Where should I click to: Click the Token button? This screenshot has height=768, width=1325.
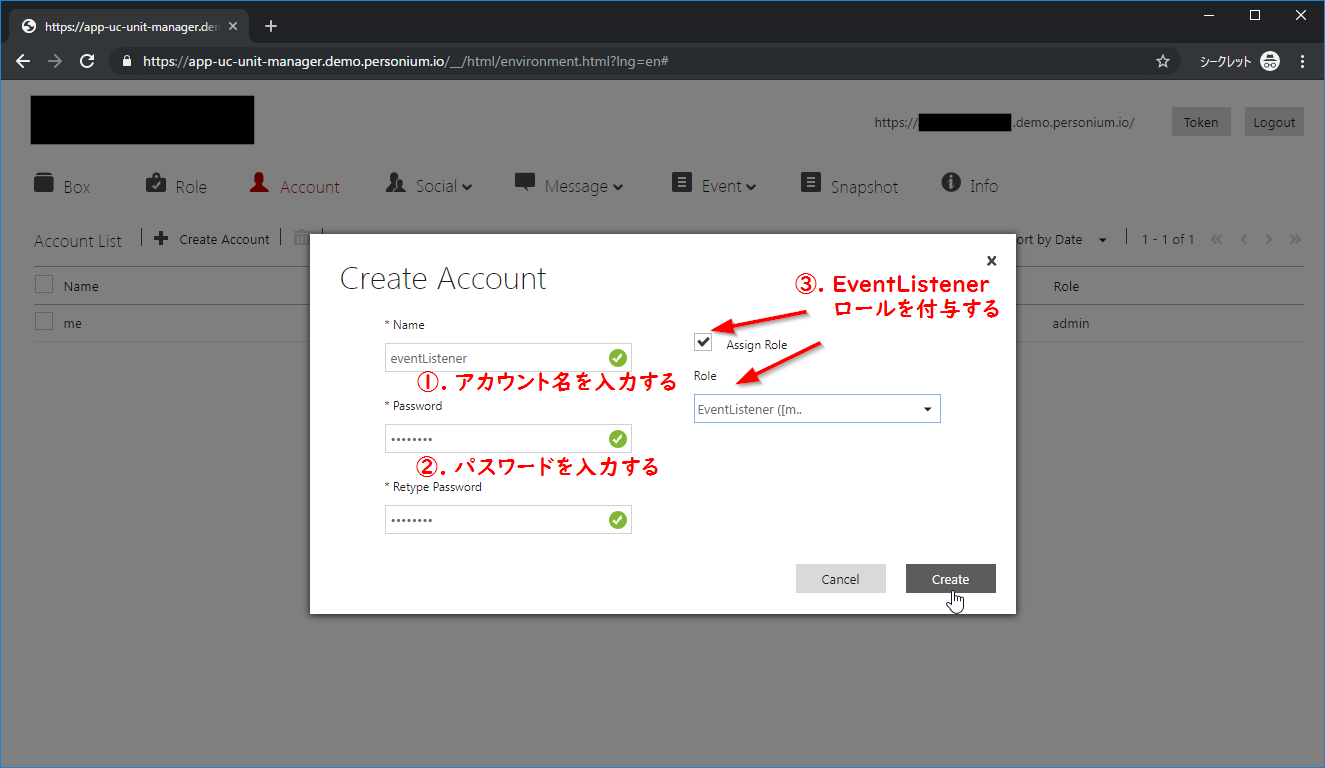1201,122
